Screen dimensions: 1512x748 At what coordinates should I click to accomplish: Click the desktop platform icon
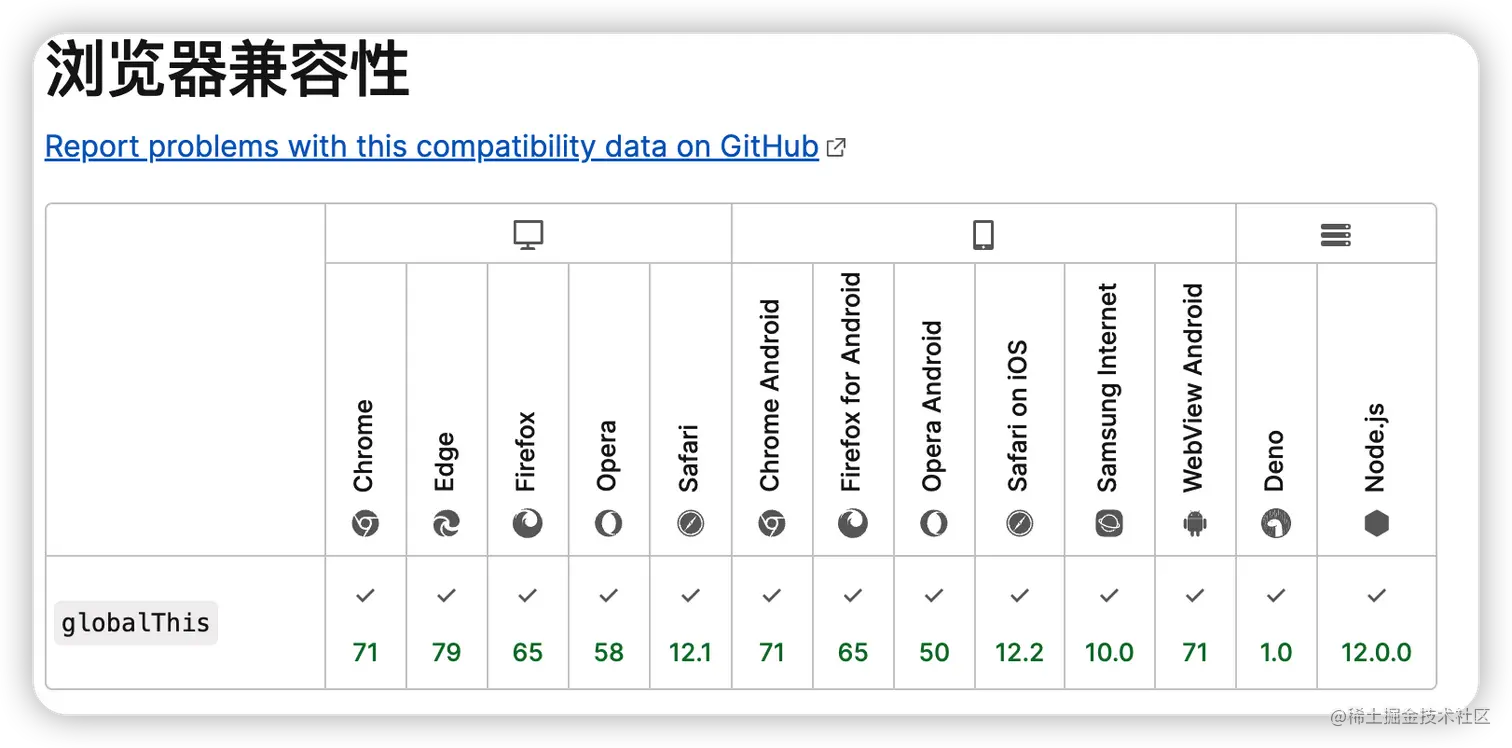[x=528, y=235]
